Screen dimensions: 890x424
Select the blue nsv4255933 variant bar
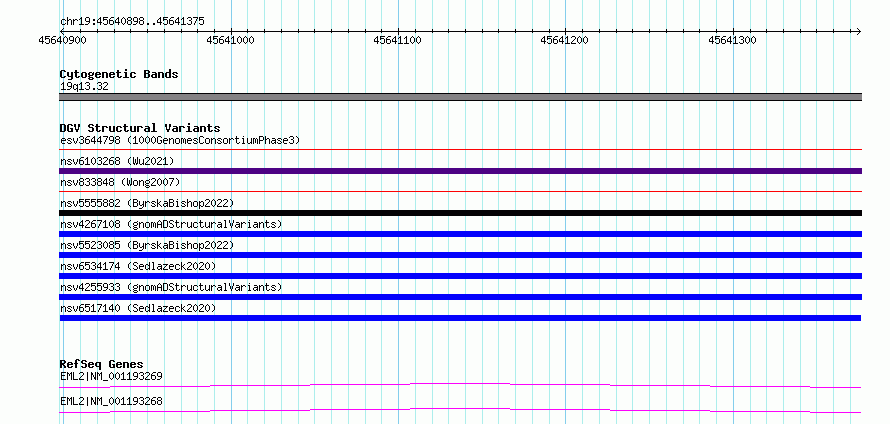[x=460, y=297]
